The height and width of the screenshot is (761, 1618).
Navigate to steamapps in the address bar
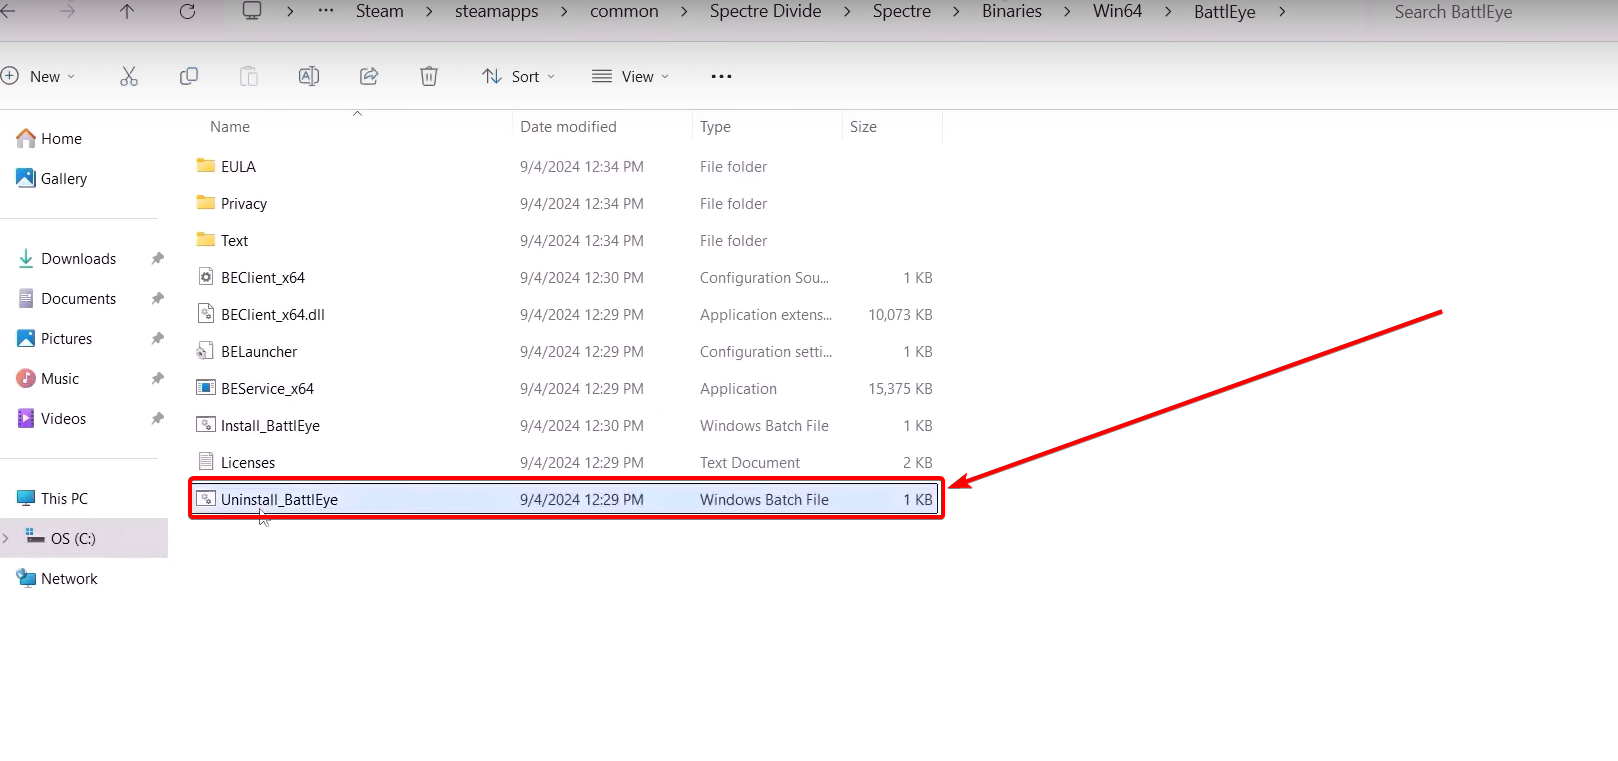(x=497, y=11)
